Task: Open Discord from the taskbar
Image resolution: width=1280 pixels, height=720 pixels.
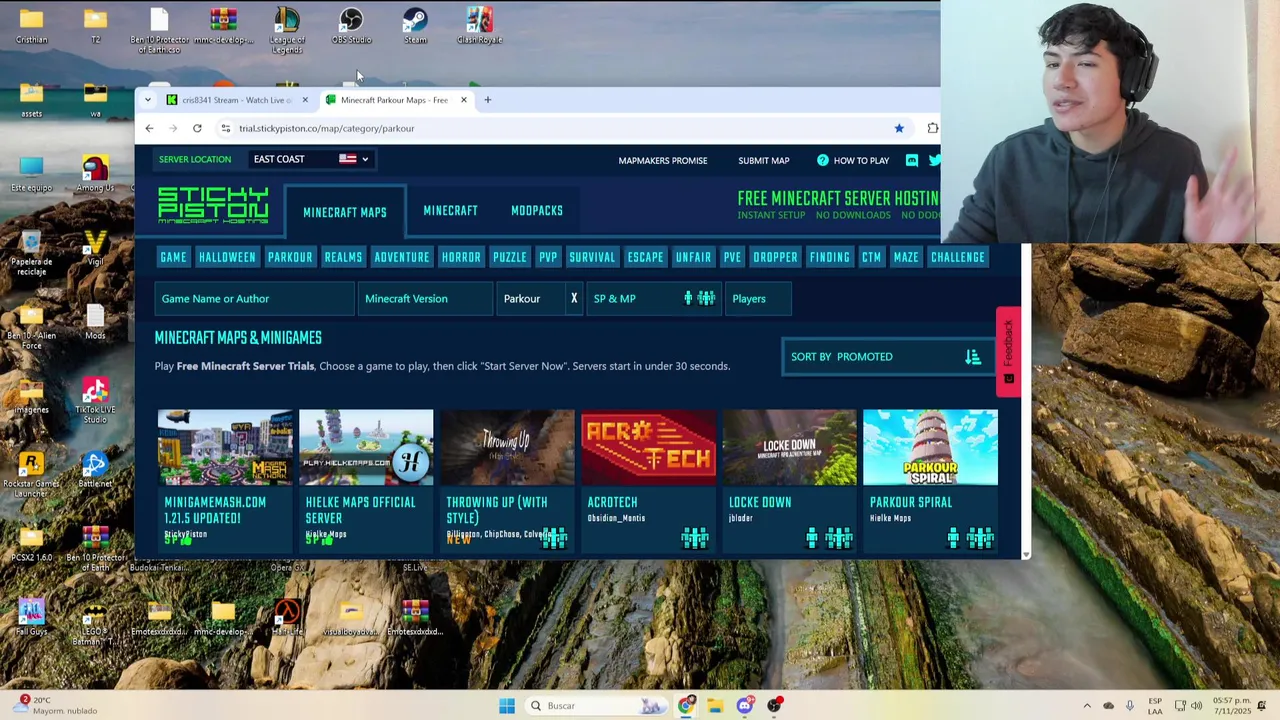Action: click(745, 706)
